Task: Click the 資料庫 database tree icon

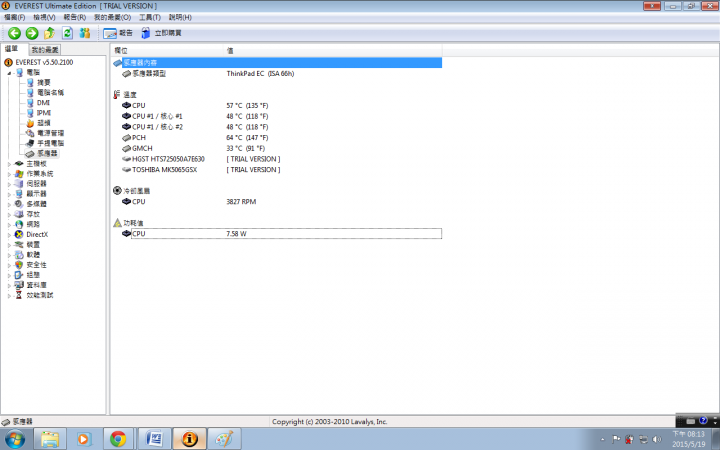Action: coord(19,285)
